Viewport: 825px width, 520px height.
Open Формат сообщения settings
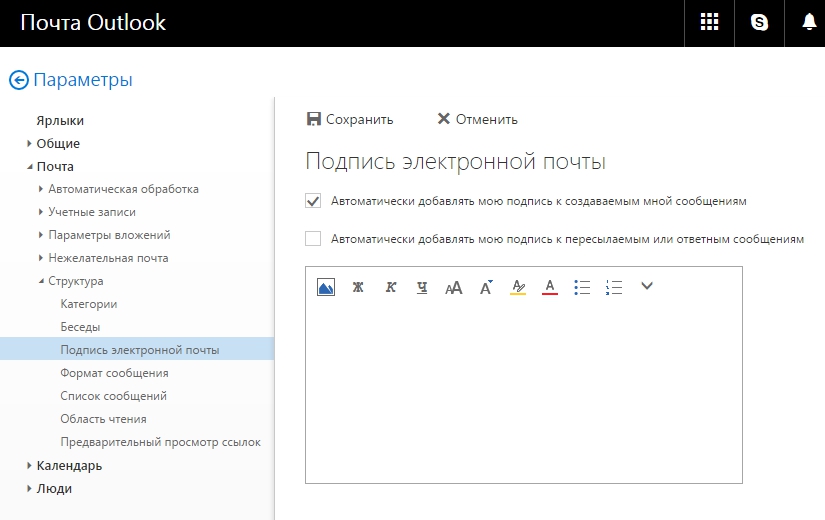pos(114,373)
